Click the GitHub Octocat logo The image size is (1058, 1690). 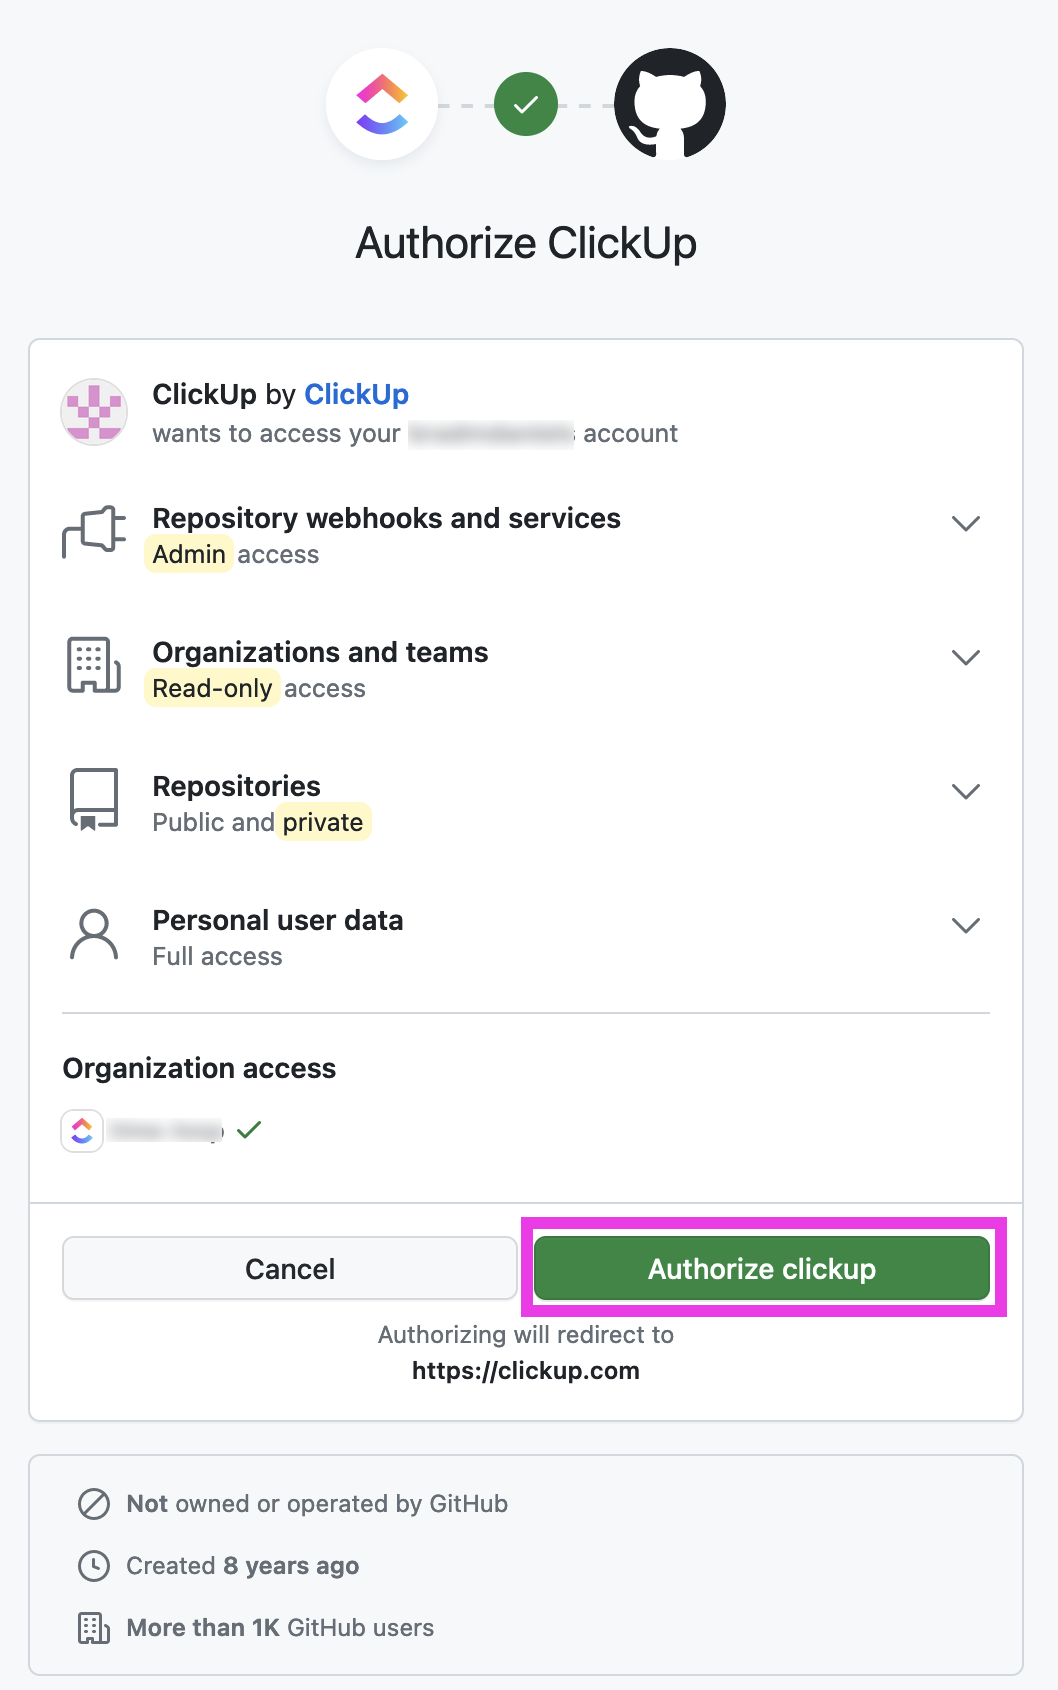[669, 104]
